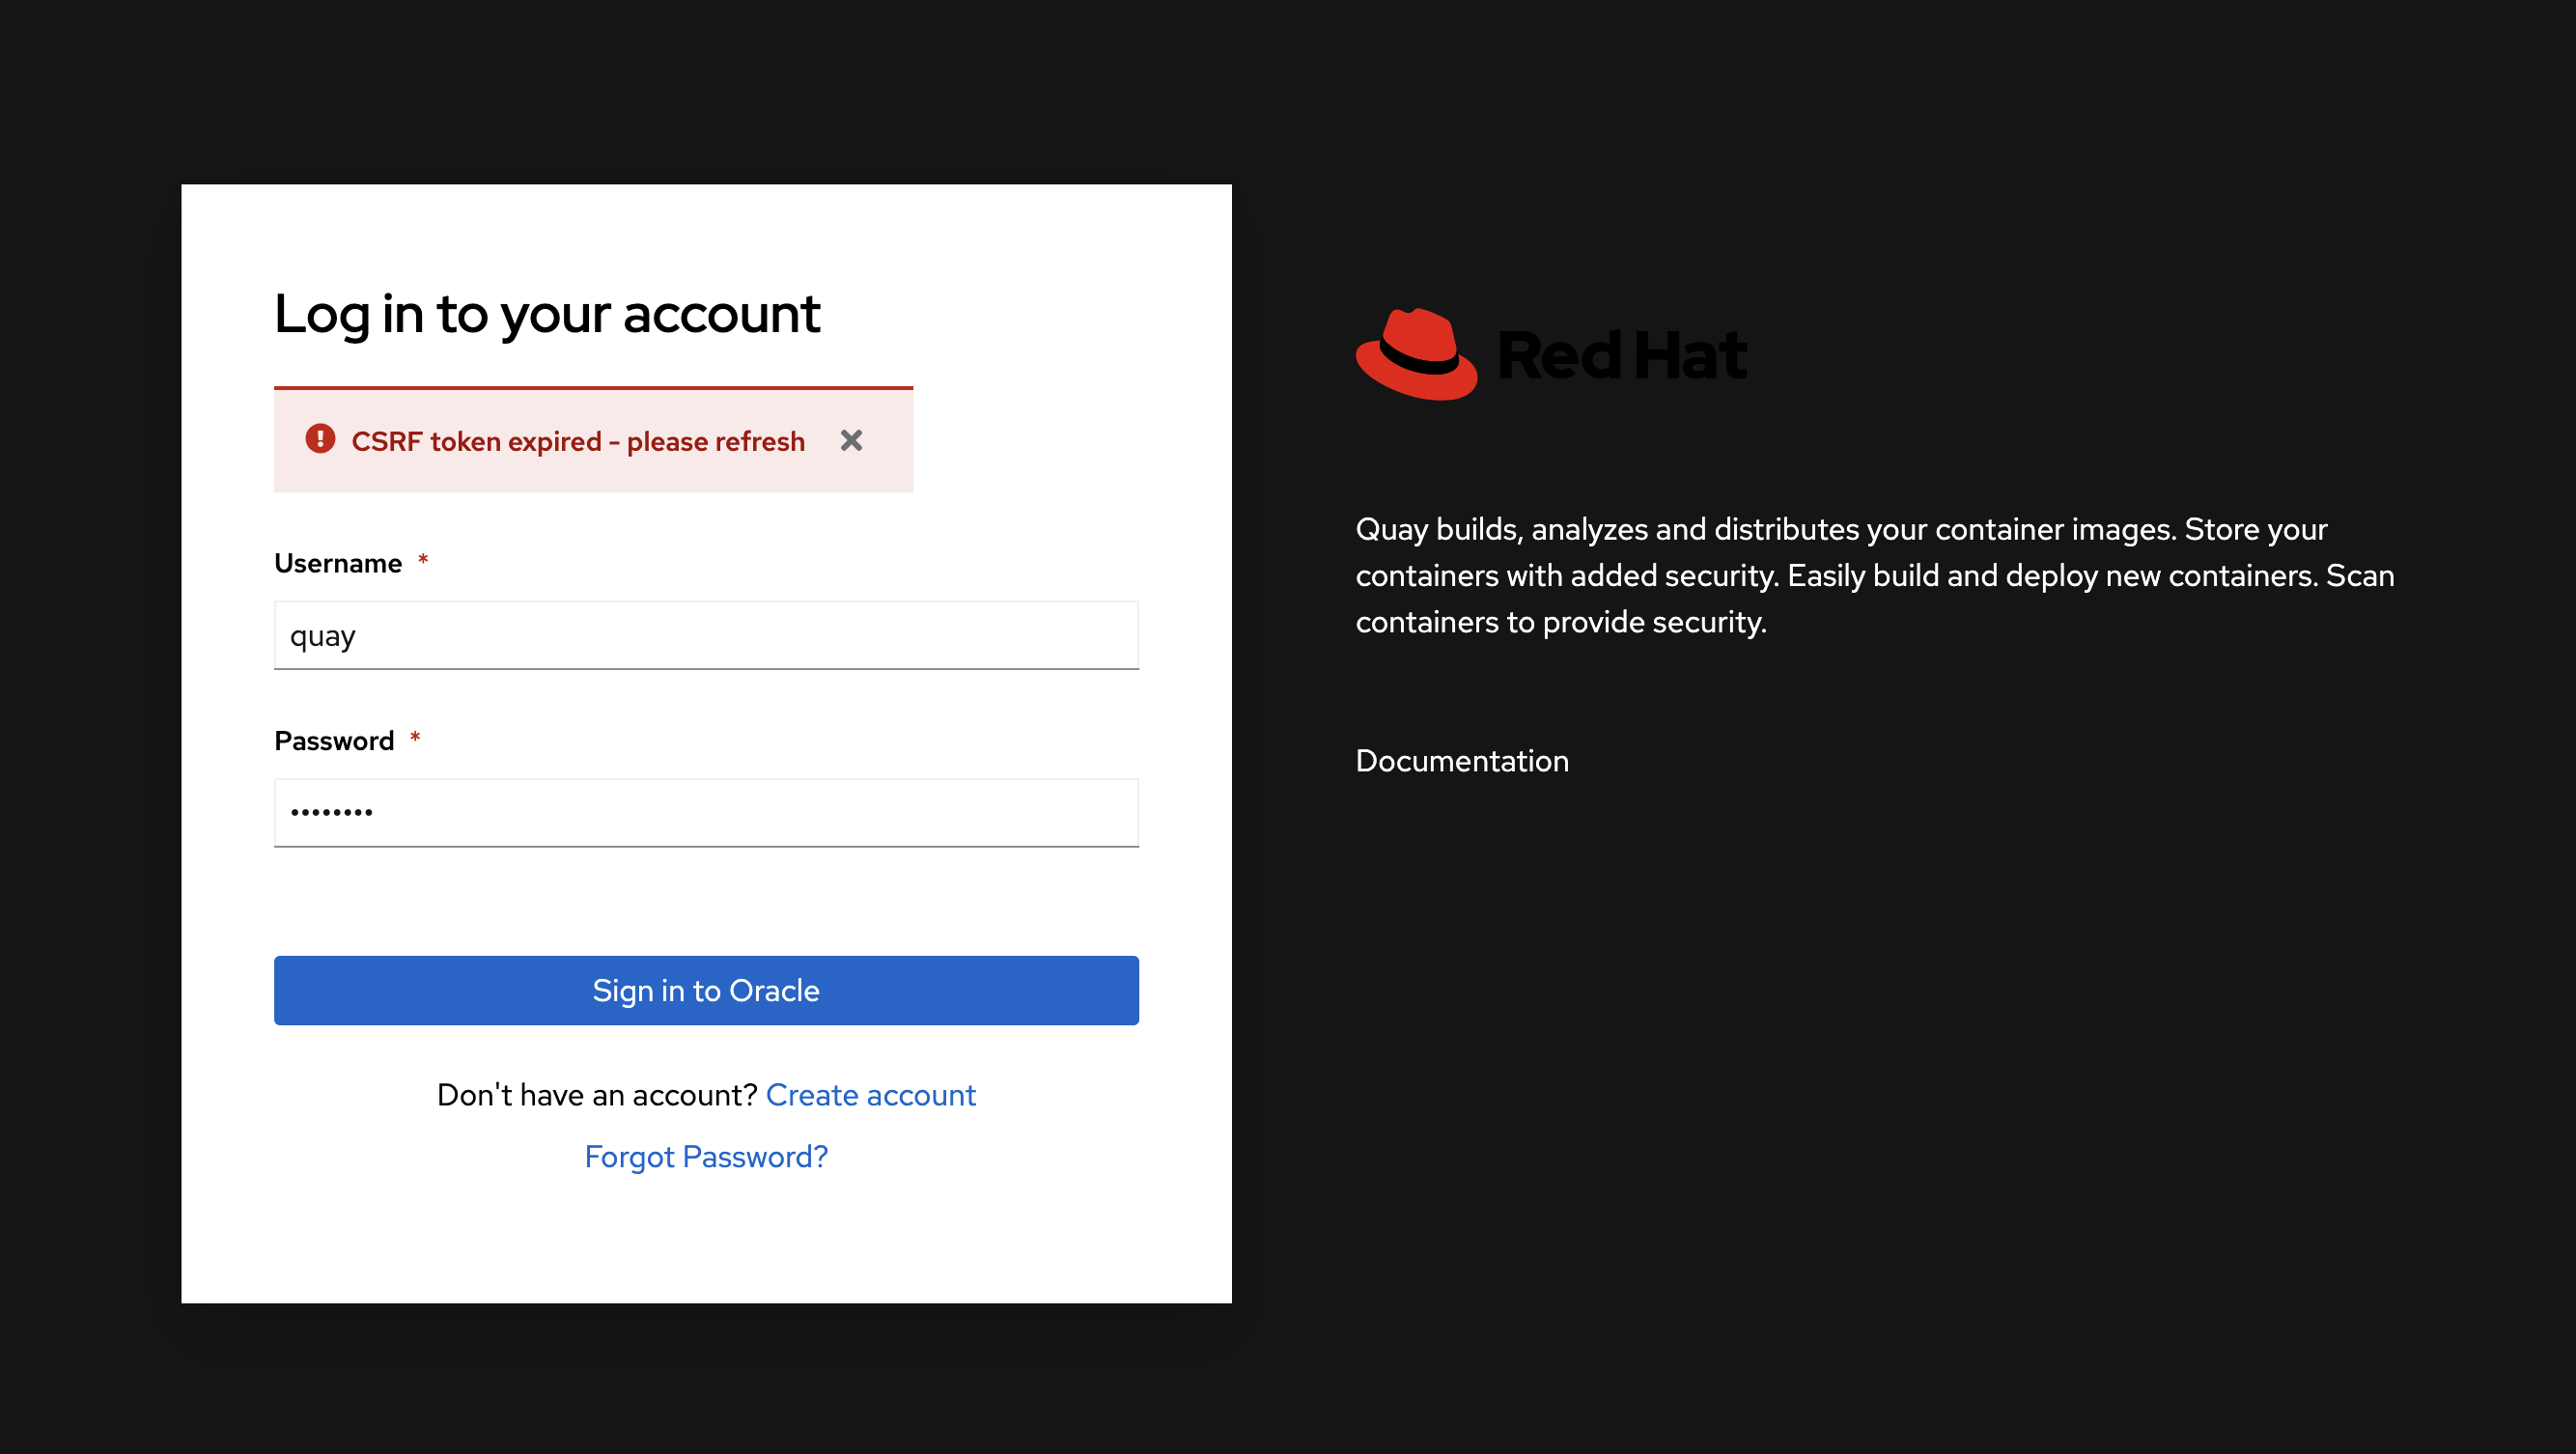Click the masked password dots

332,813
